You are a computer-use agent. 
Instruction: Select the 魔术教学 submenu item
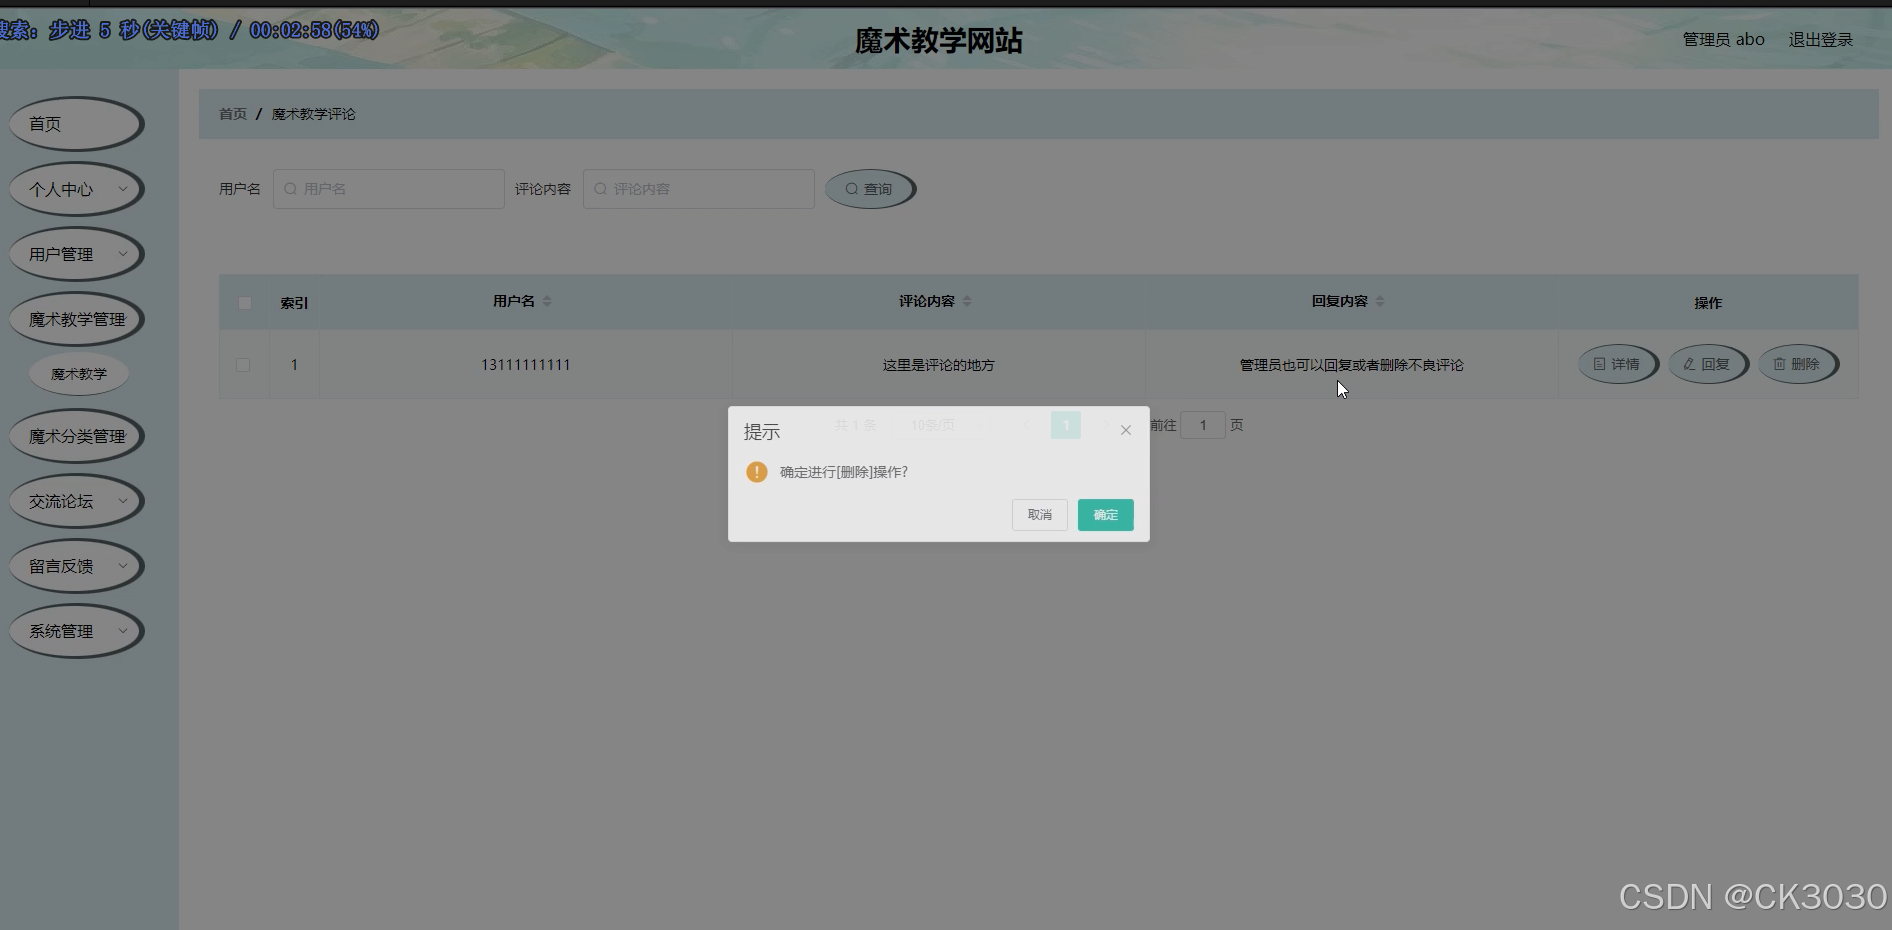pyautogui.click(x=79, y=374)
